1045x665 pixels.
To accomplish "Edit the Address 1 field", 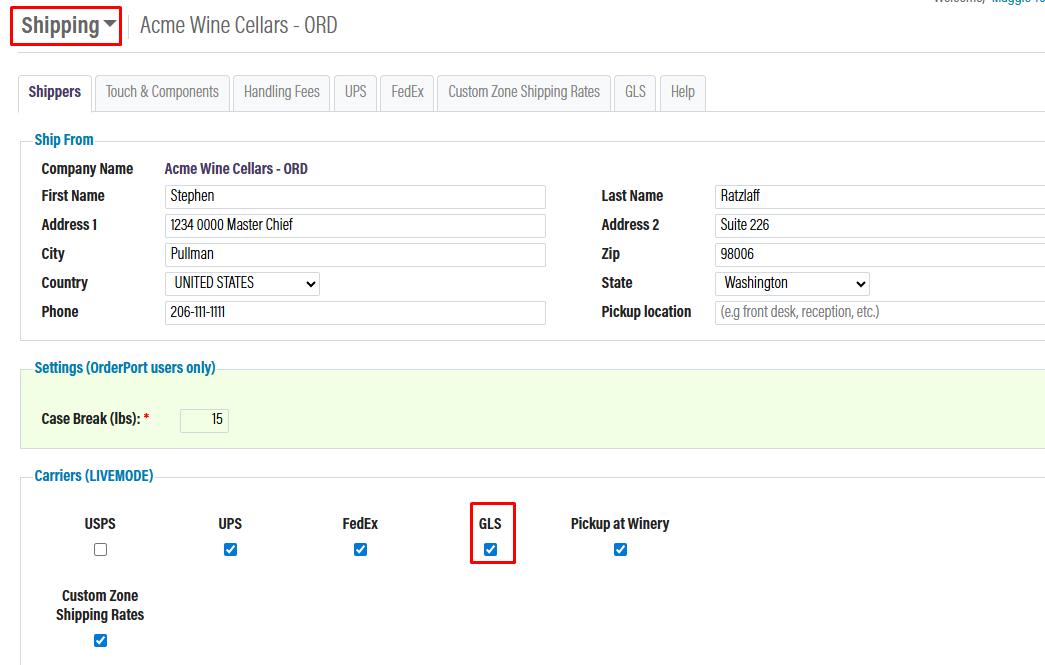I will 355,225.
